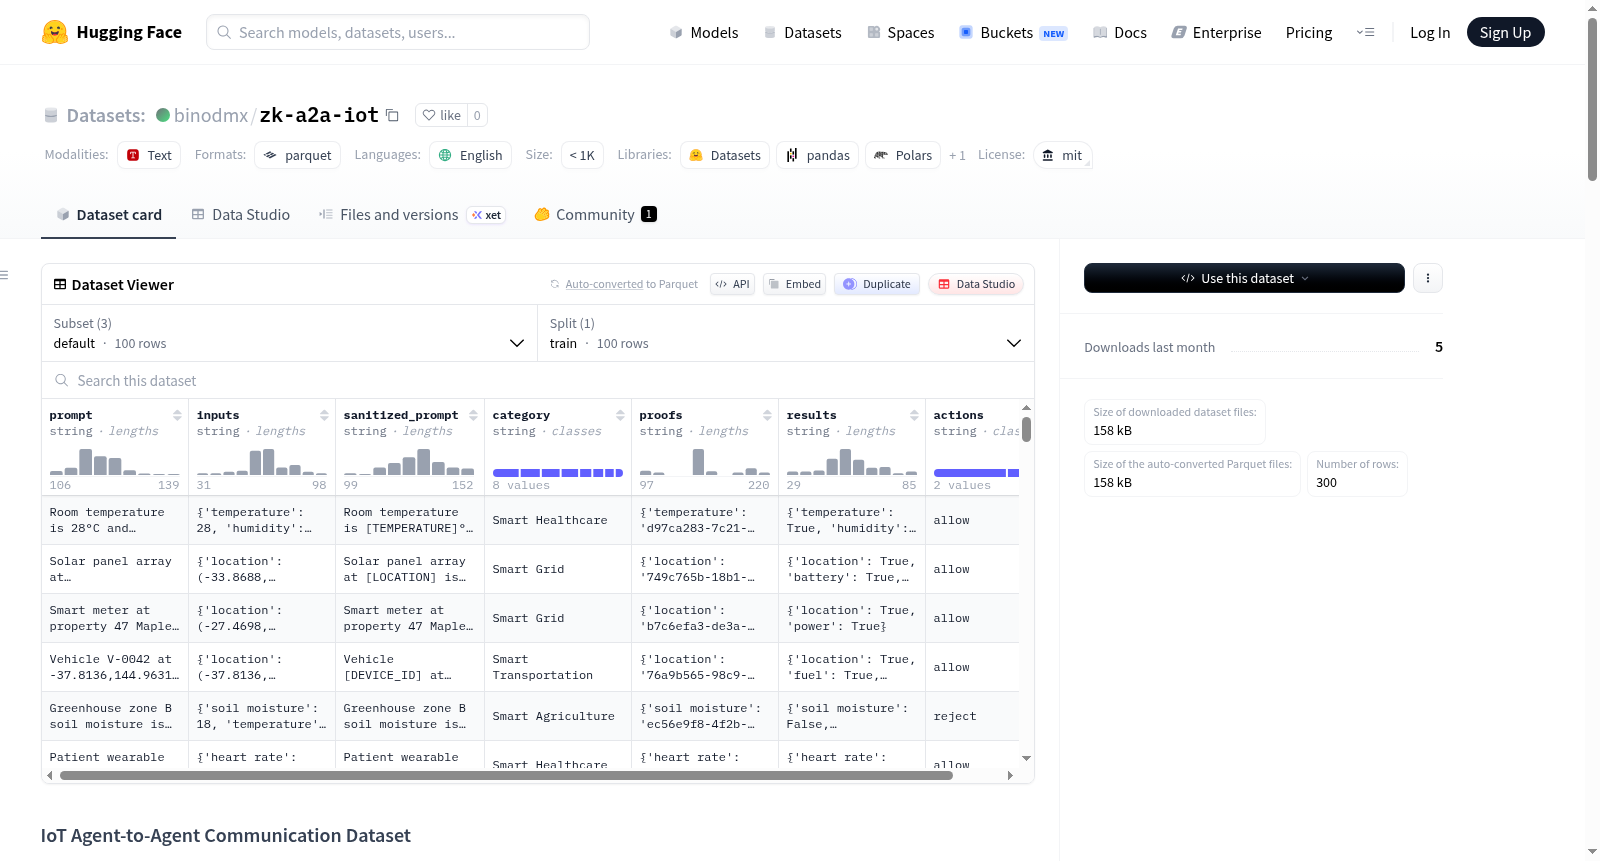Click the Hugging Face logo icon
The height and width of the screenshot is (861, 1600).
pos(55,32)
